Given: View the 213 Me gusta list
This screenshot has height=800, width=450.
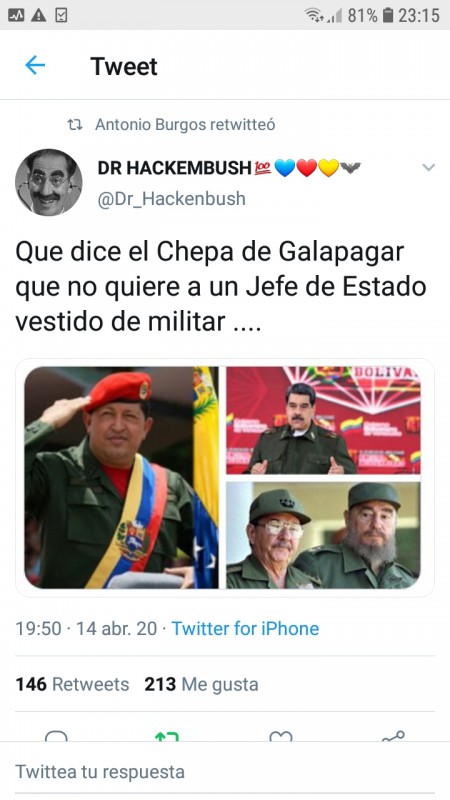Looking at the screenshot, I should pyautogui.click(x=201, y=684).
